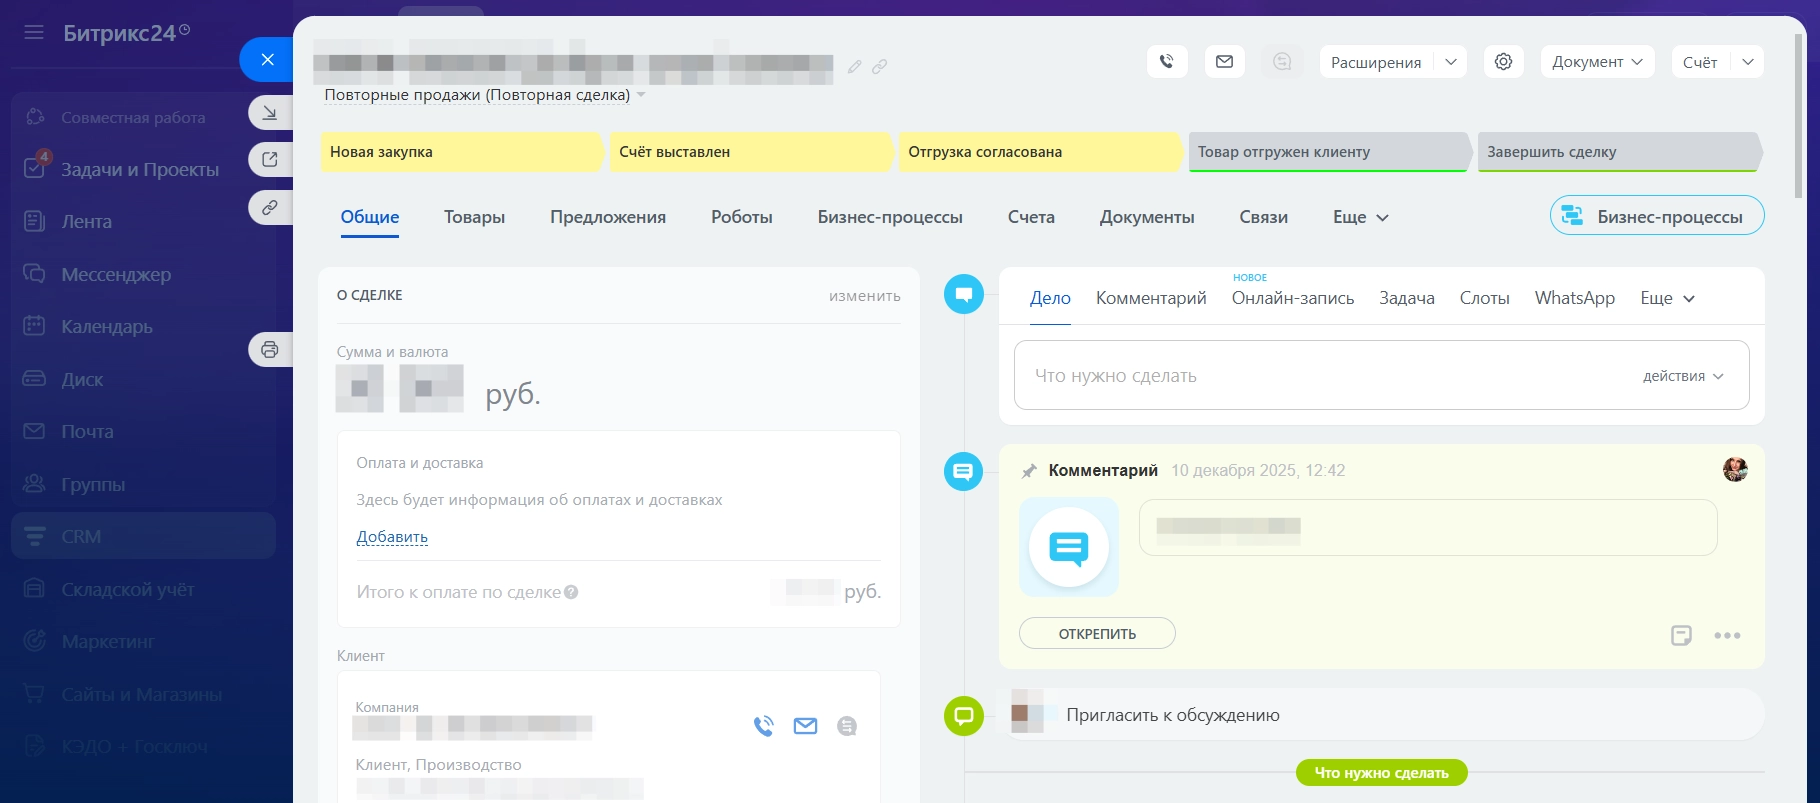Open the card settings gear
Viewport: 1820px width, 803px height.
(x=1503, y=62)
